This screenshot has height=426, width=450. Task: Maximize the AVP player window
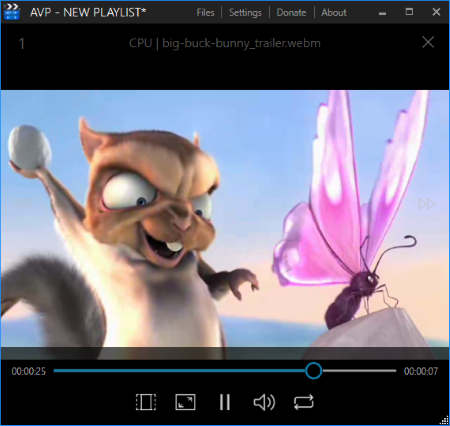click(x=409, y=12)
